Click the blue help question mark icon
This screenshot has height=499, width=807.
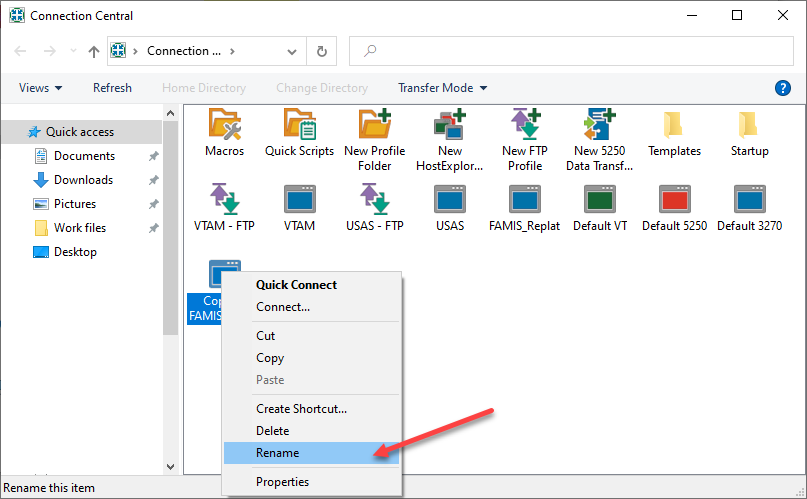point(783,88)
